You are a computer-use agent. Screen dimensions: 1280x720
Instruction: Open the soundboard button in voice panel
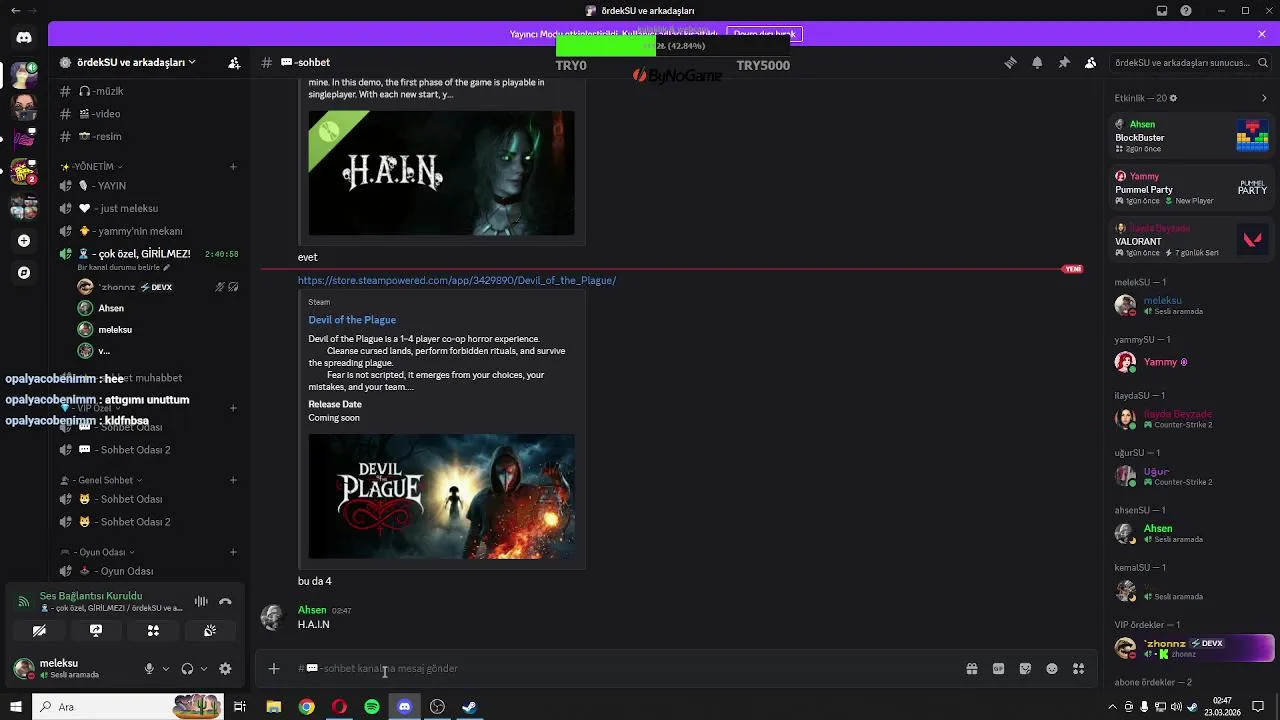pyautogui.click(x=210, y=631)
